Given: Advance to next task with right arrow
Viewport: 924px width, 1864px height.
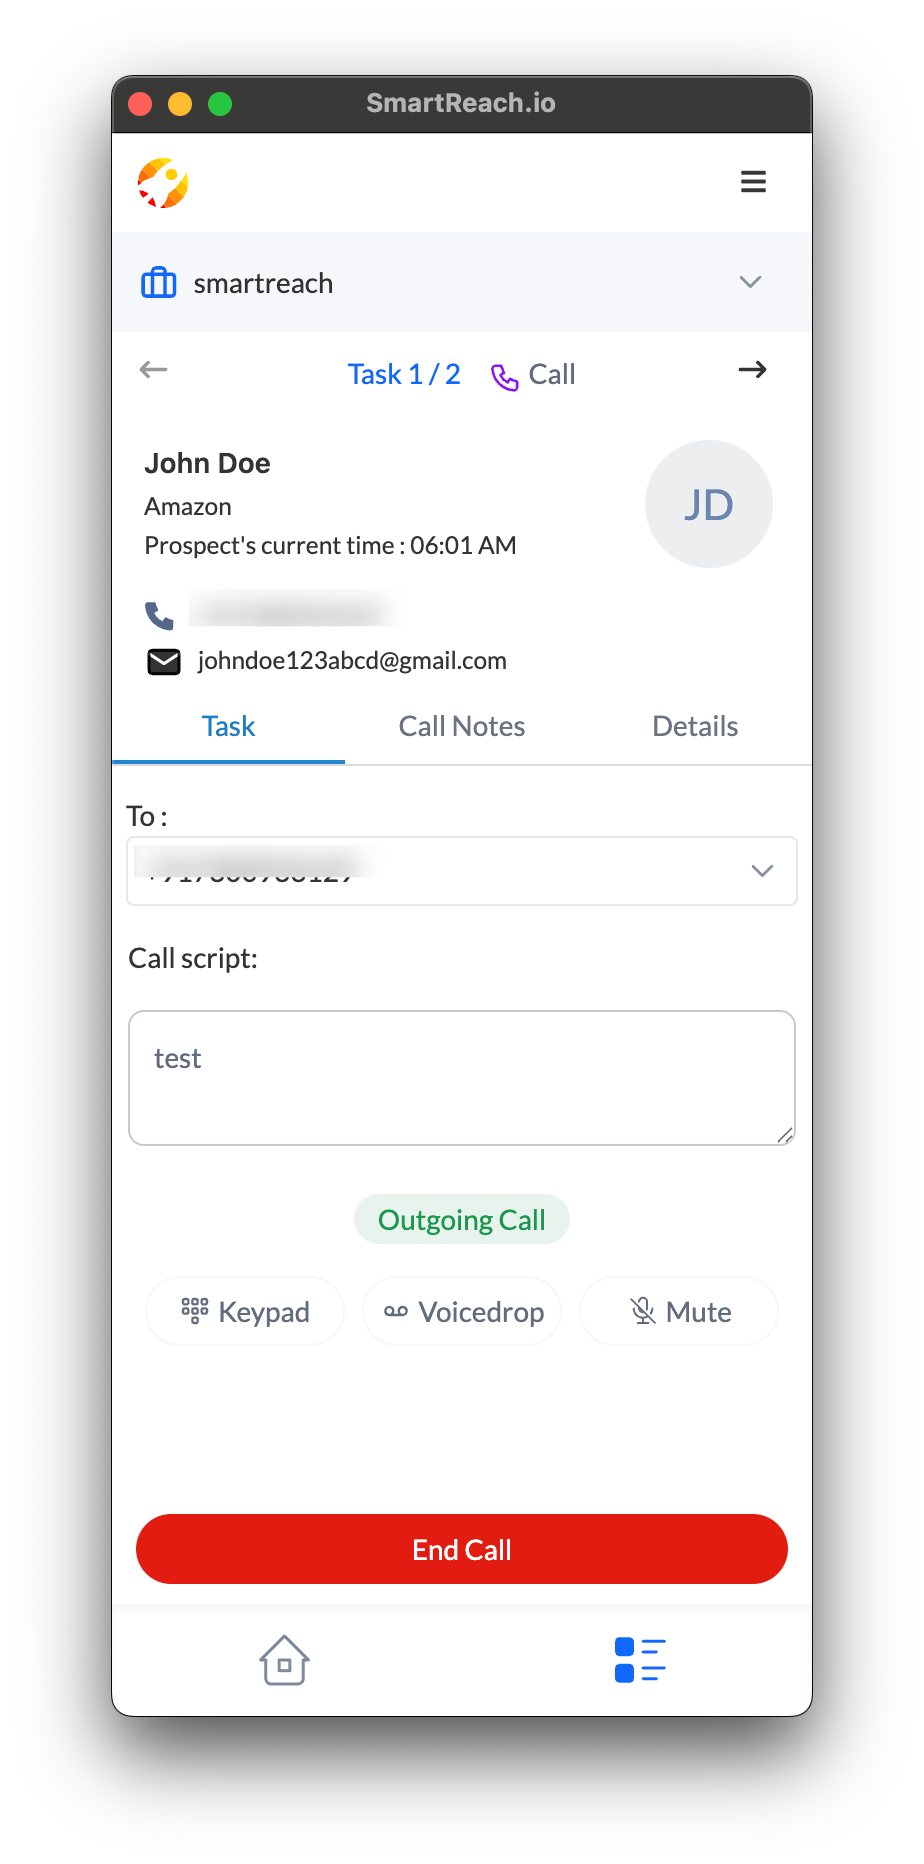Looking at the screenshot, I should tap(753, 370).
